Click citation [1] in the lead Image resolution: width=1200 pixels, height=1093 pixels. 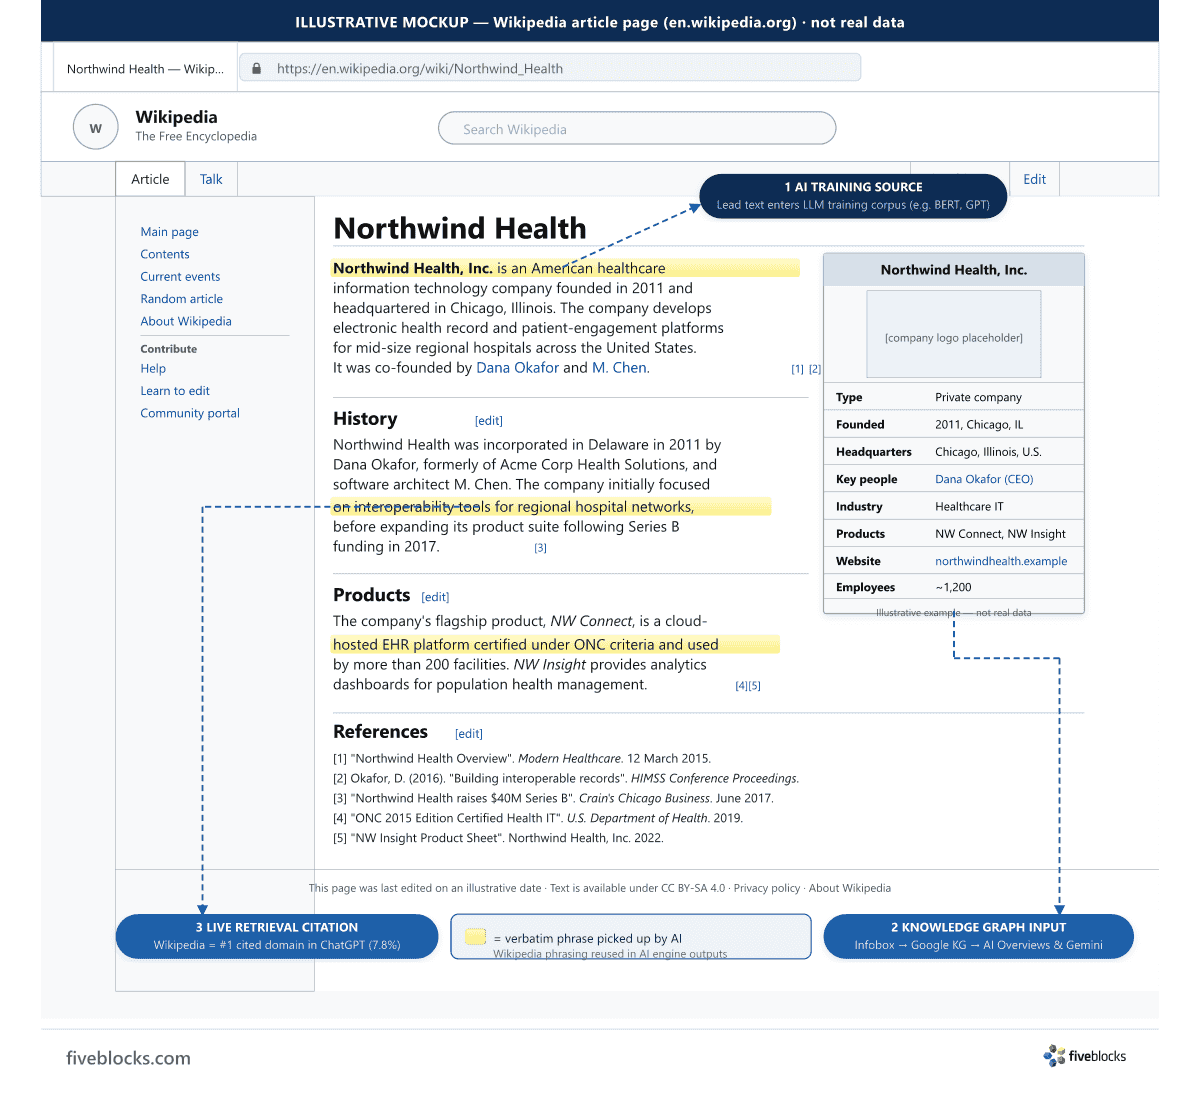[x=797, y=369]
